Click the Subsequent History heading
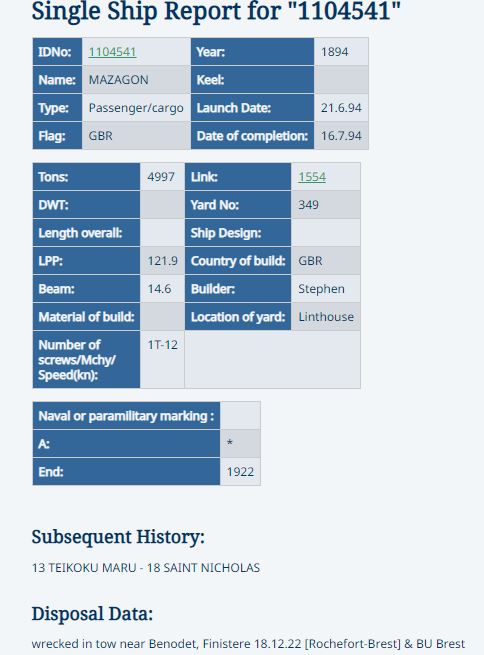 (118, 537)
